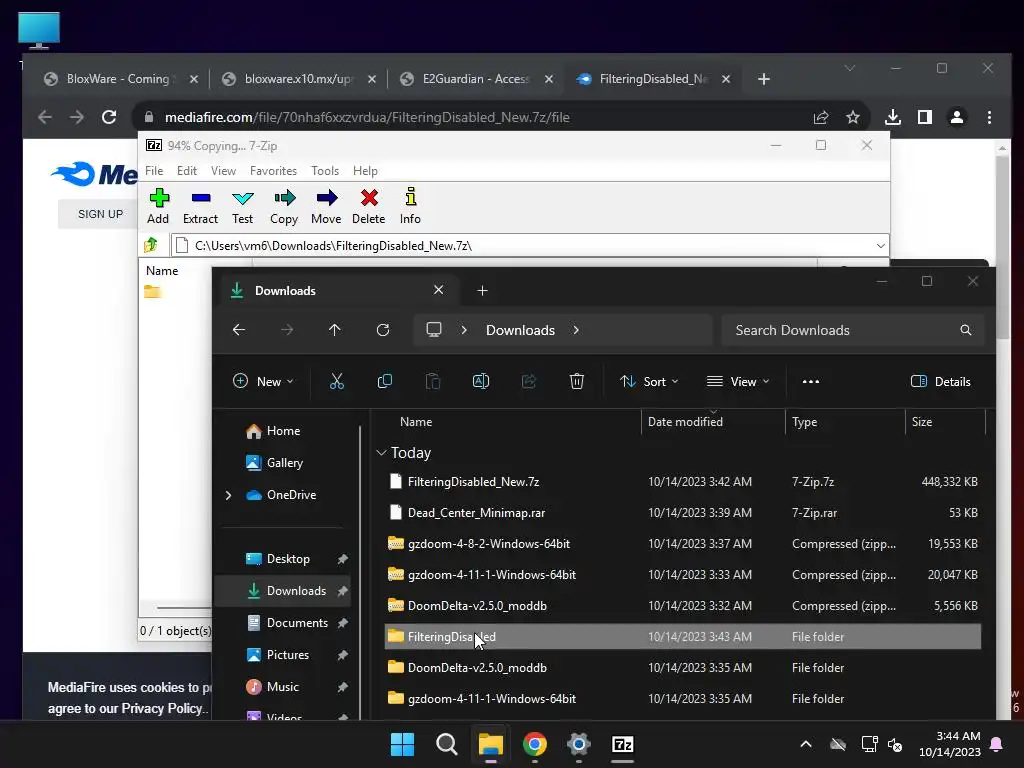Click the Cut icon in Explorer toolbar

(337, 381)
